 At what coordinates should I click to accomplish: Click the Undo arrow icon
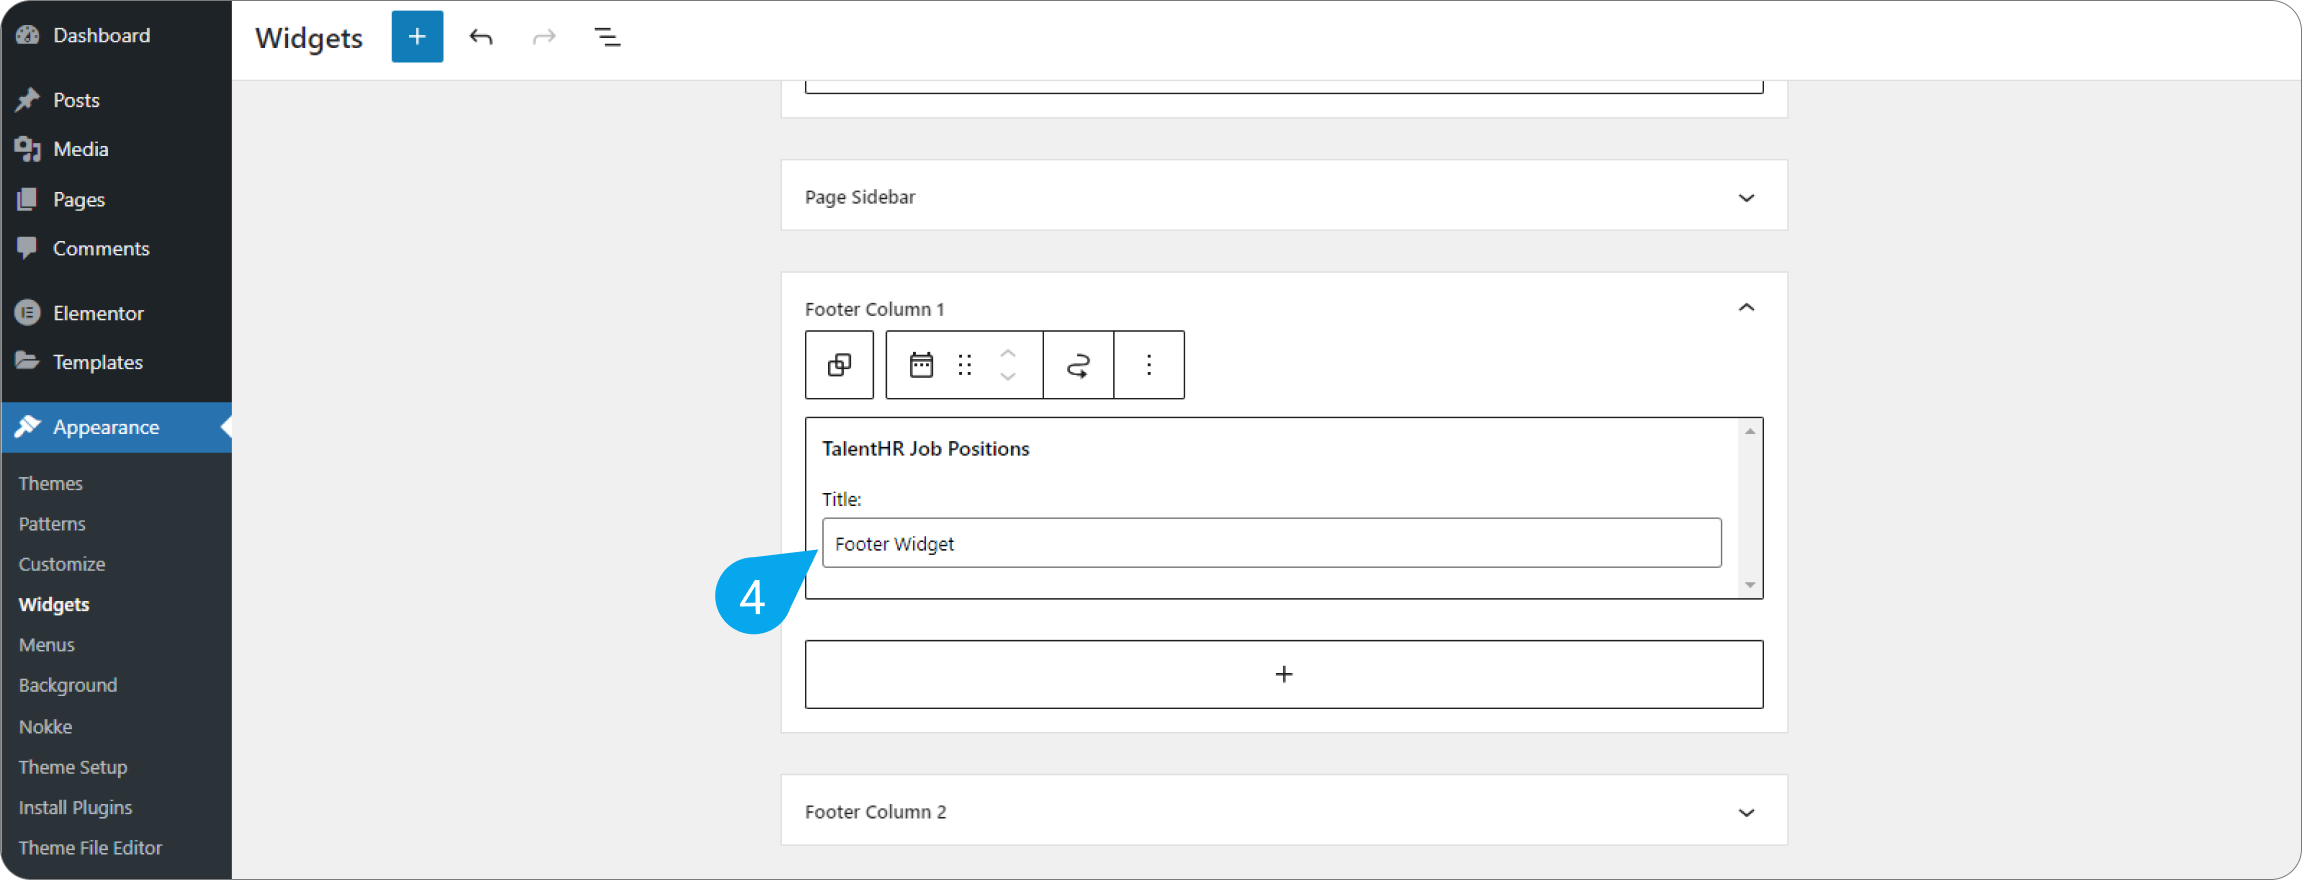click(481, 37)
